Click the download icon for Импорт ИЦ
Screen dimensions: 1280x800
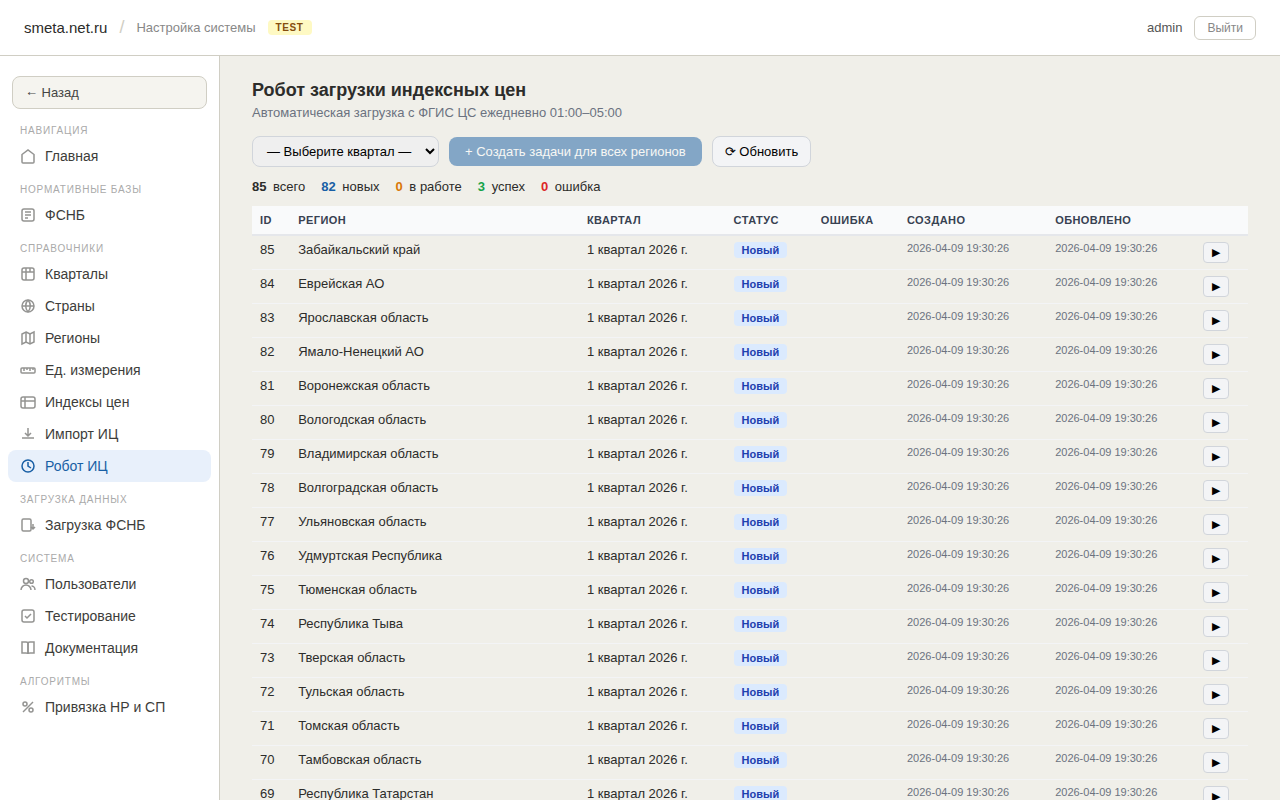coord(28,434)
